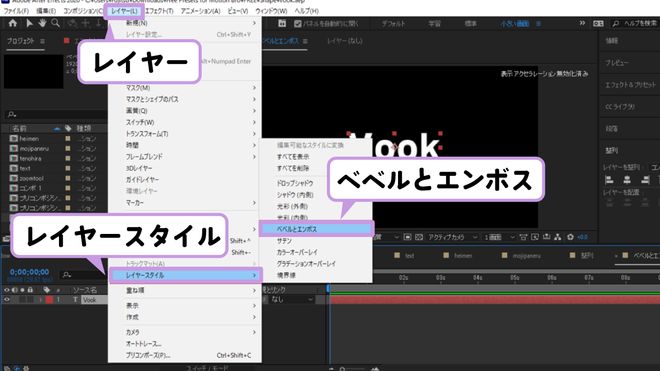Select the 小さい画面 workspace
Image resolution: width=660 pixels, height=371 pixels.
[514, 24]
